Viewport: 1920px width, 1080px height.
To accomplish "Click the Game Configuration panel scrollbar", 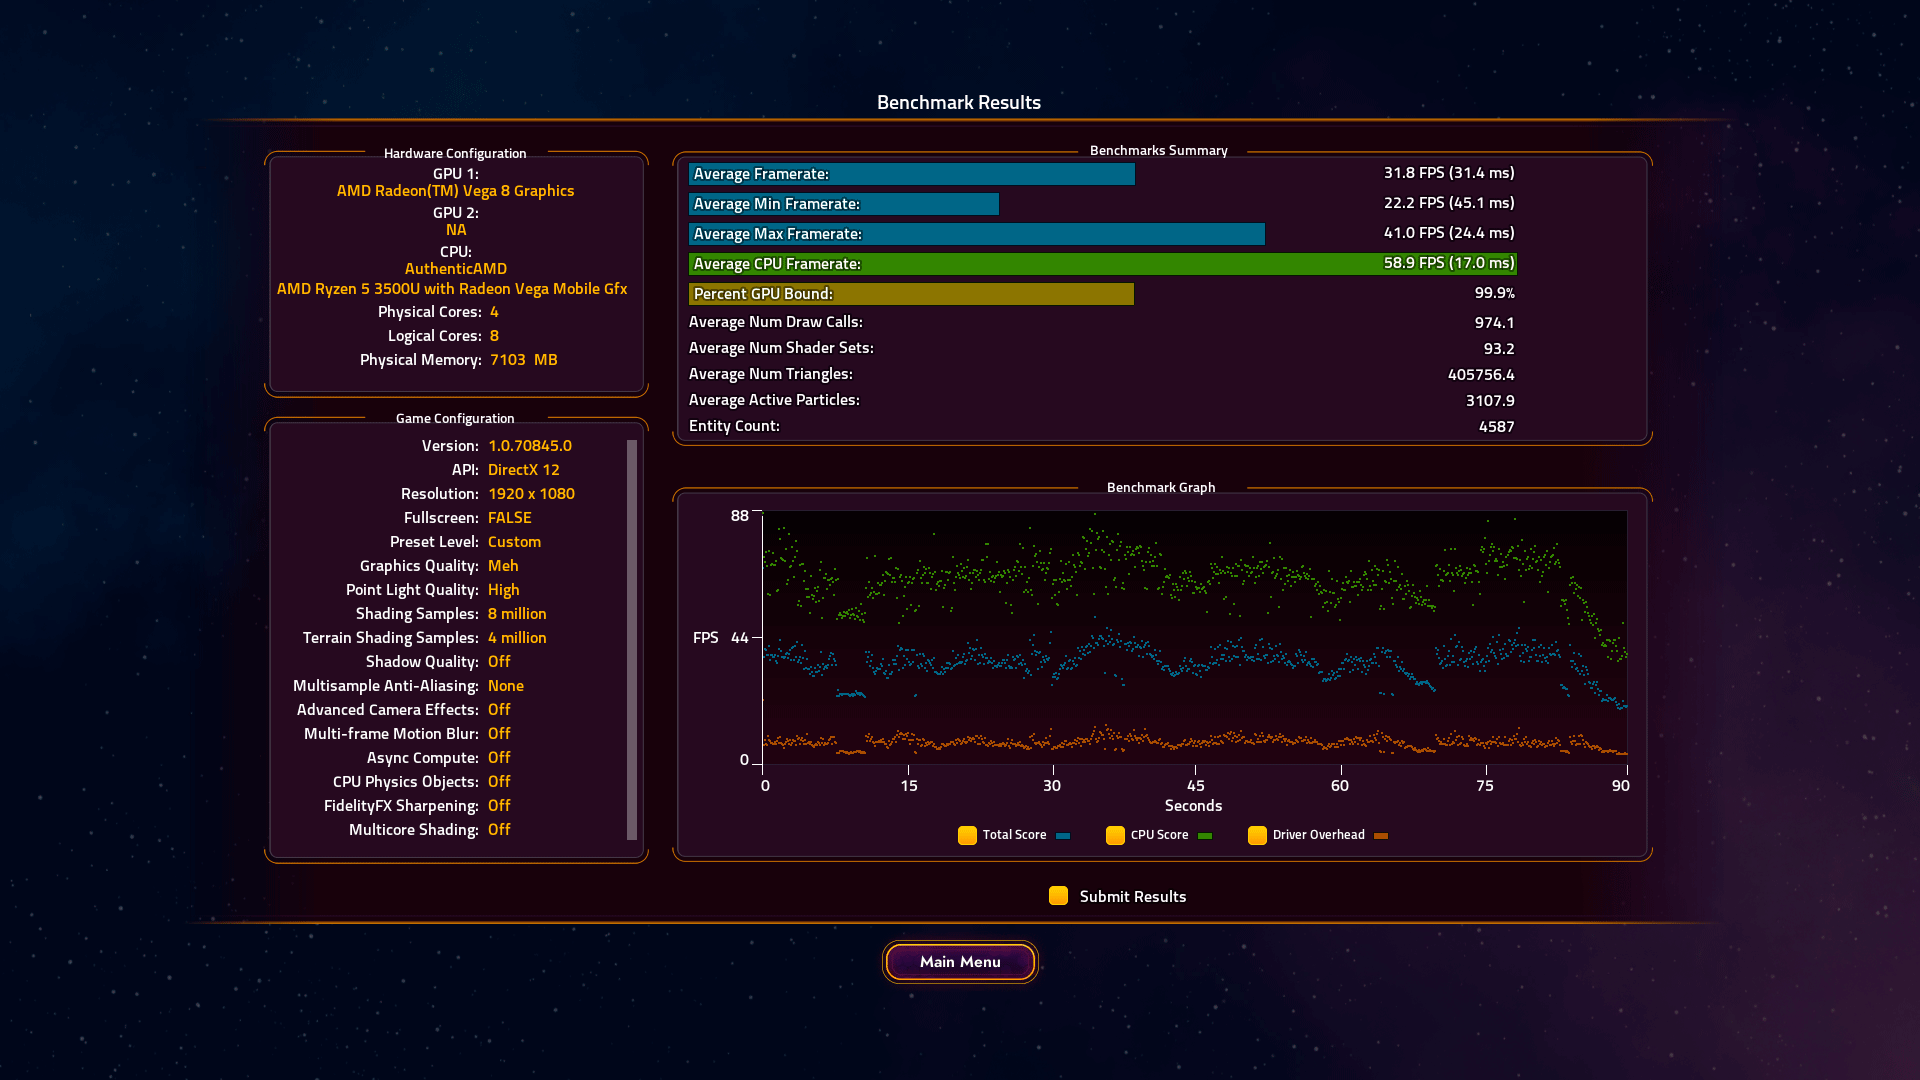I will click(632, 640).
